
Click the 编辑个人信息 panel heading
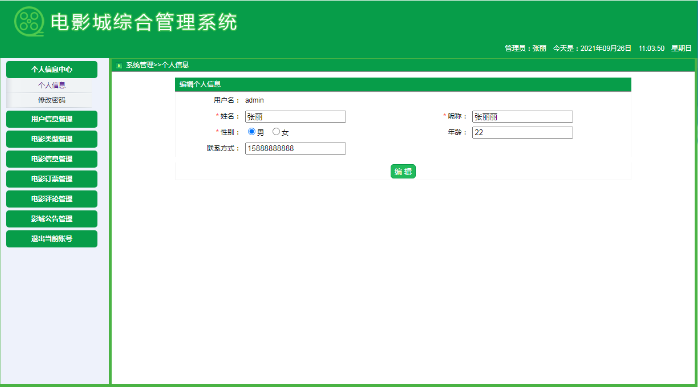pyautogui.click(x=200, y=84)
